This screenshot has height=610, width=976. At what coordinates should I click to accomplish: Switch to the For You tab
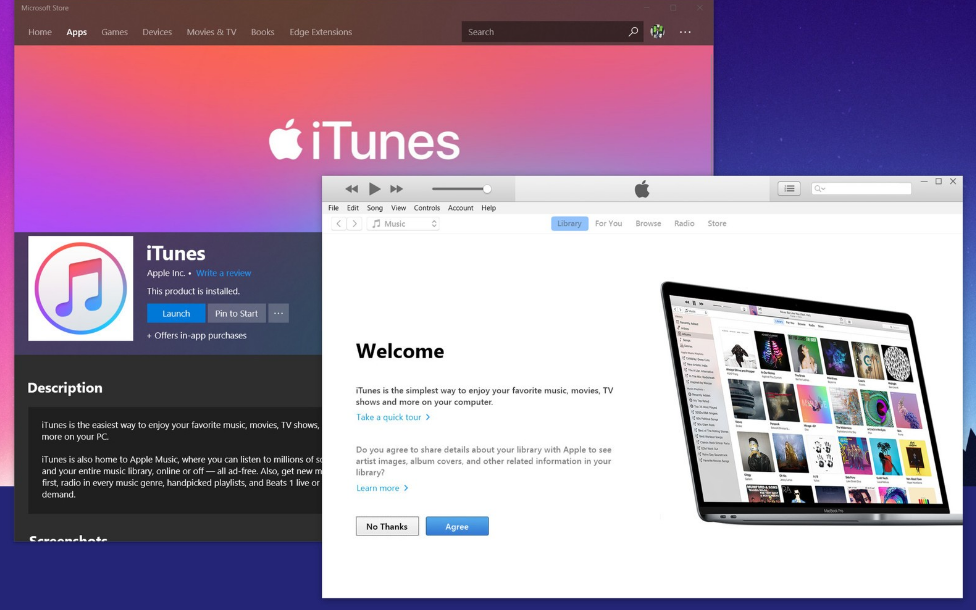[x=609, y=223]
